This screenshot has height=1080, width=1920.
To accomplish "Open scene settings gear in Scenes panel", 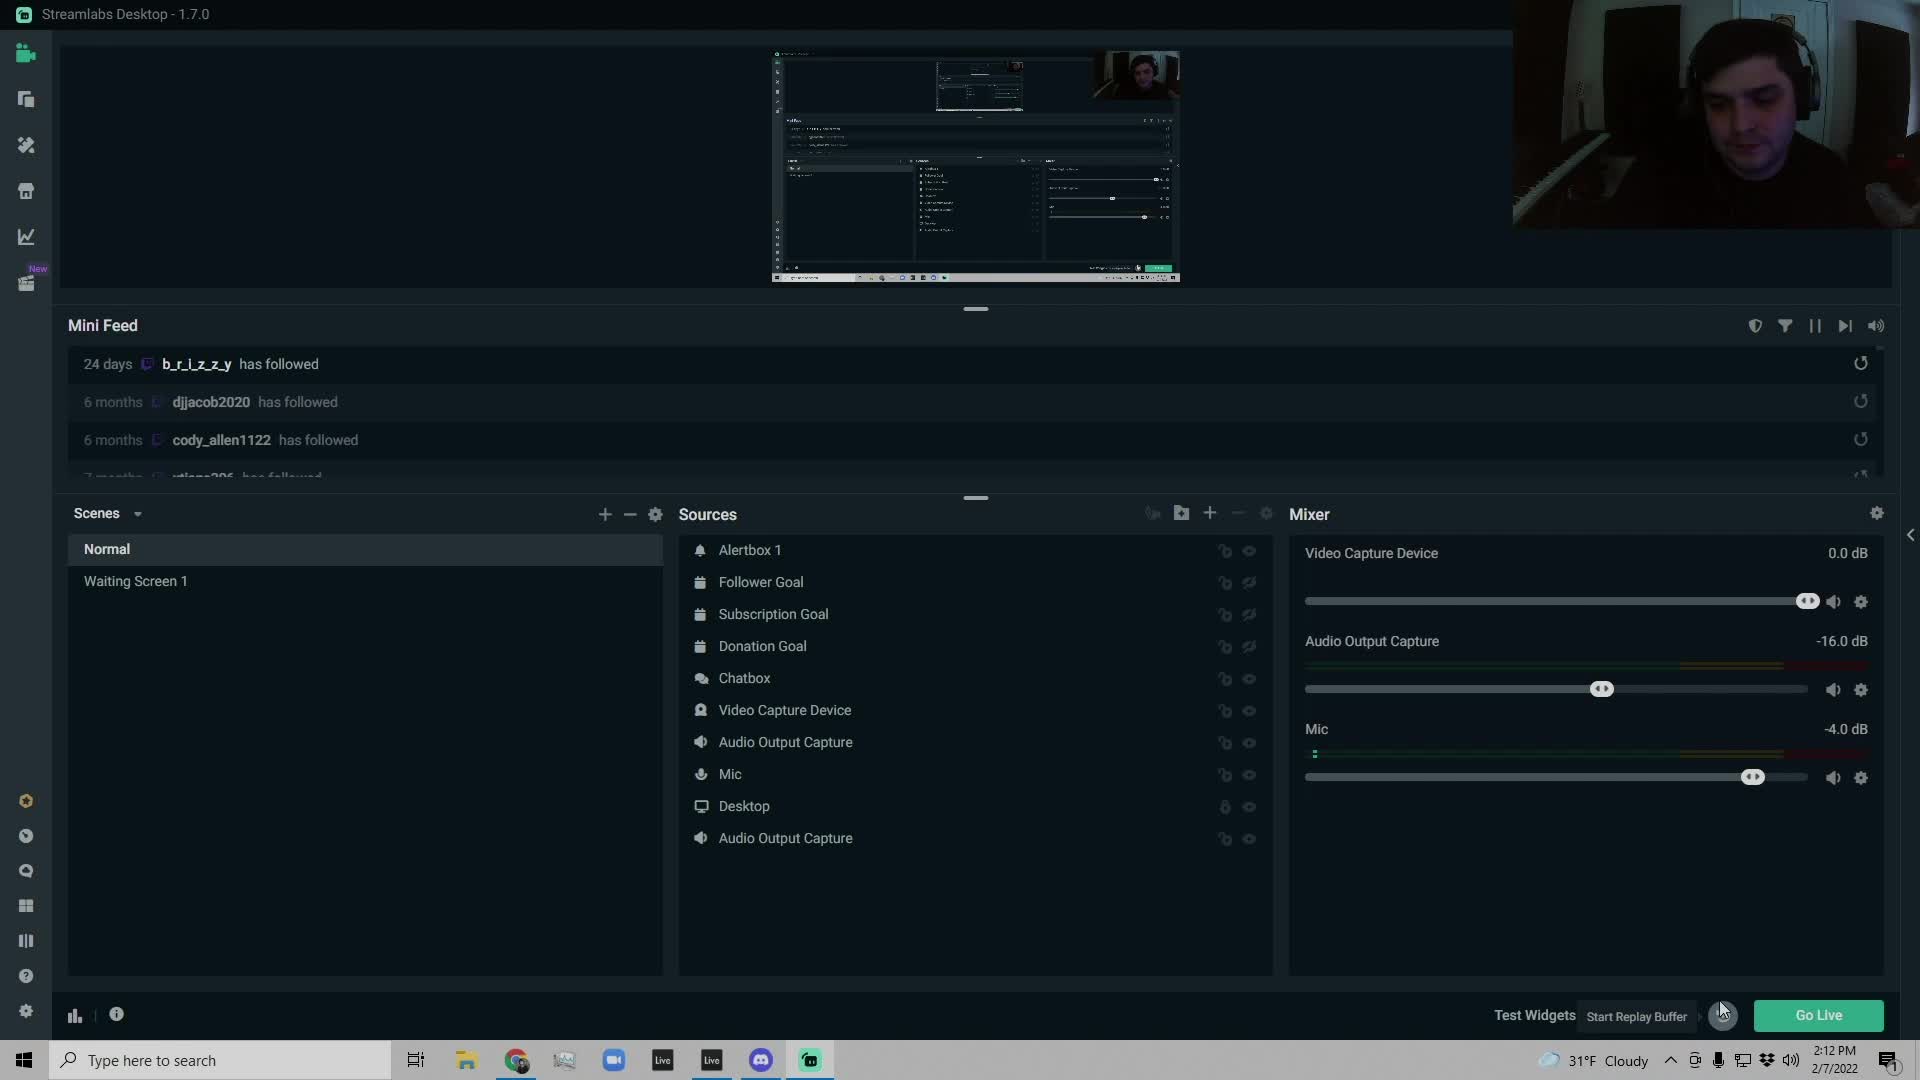I will coord(655,514).
